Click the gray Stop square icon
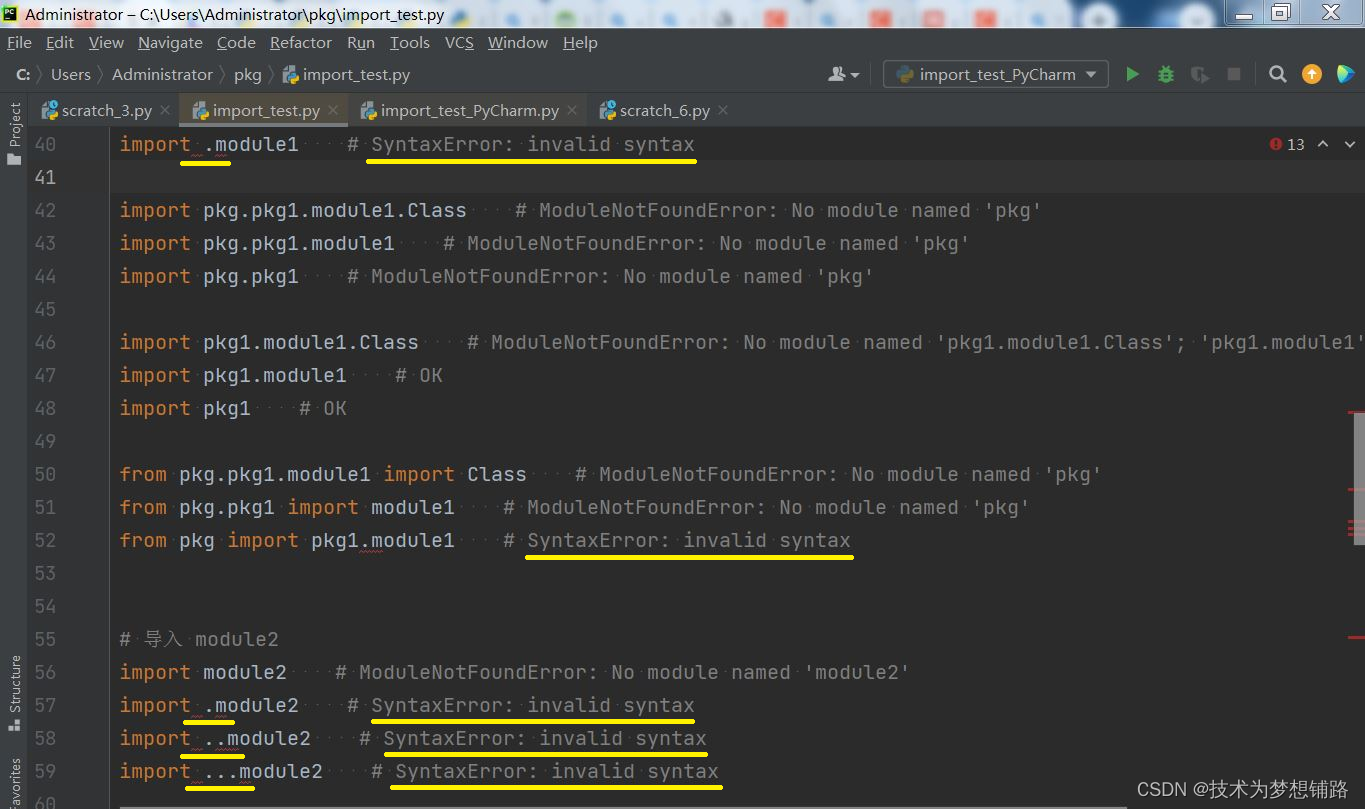 tap(1234, 74)
